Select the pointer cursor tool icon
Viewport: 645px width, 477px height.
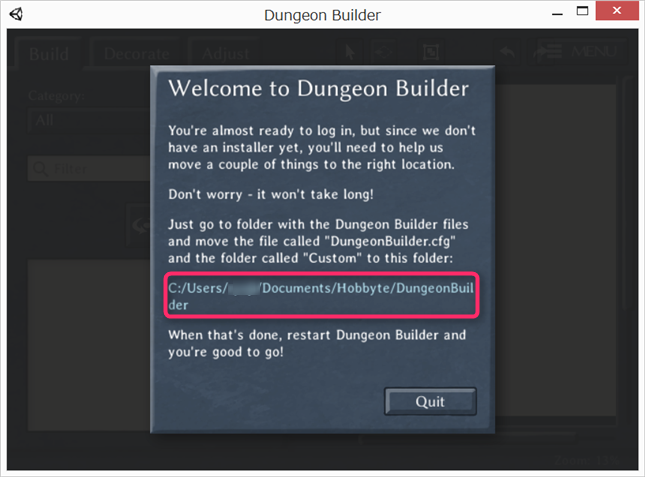coord(350,53)
